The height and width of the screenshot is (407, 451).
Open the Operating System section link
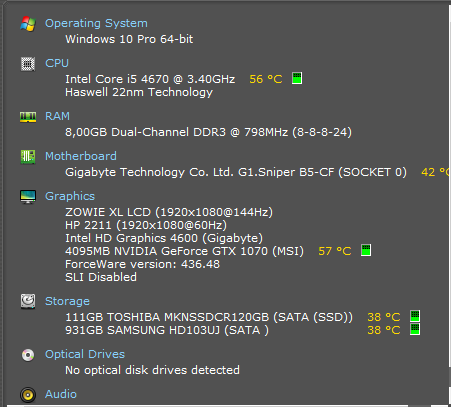click(96, 23)
